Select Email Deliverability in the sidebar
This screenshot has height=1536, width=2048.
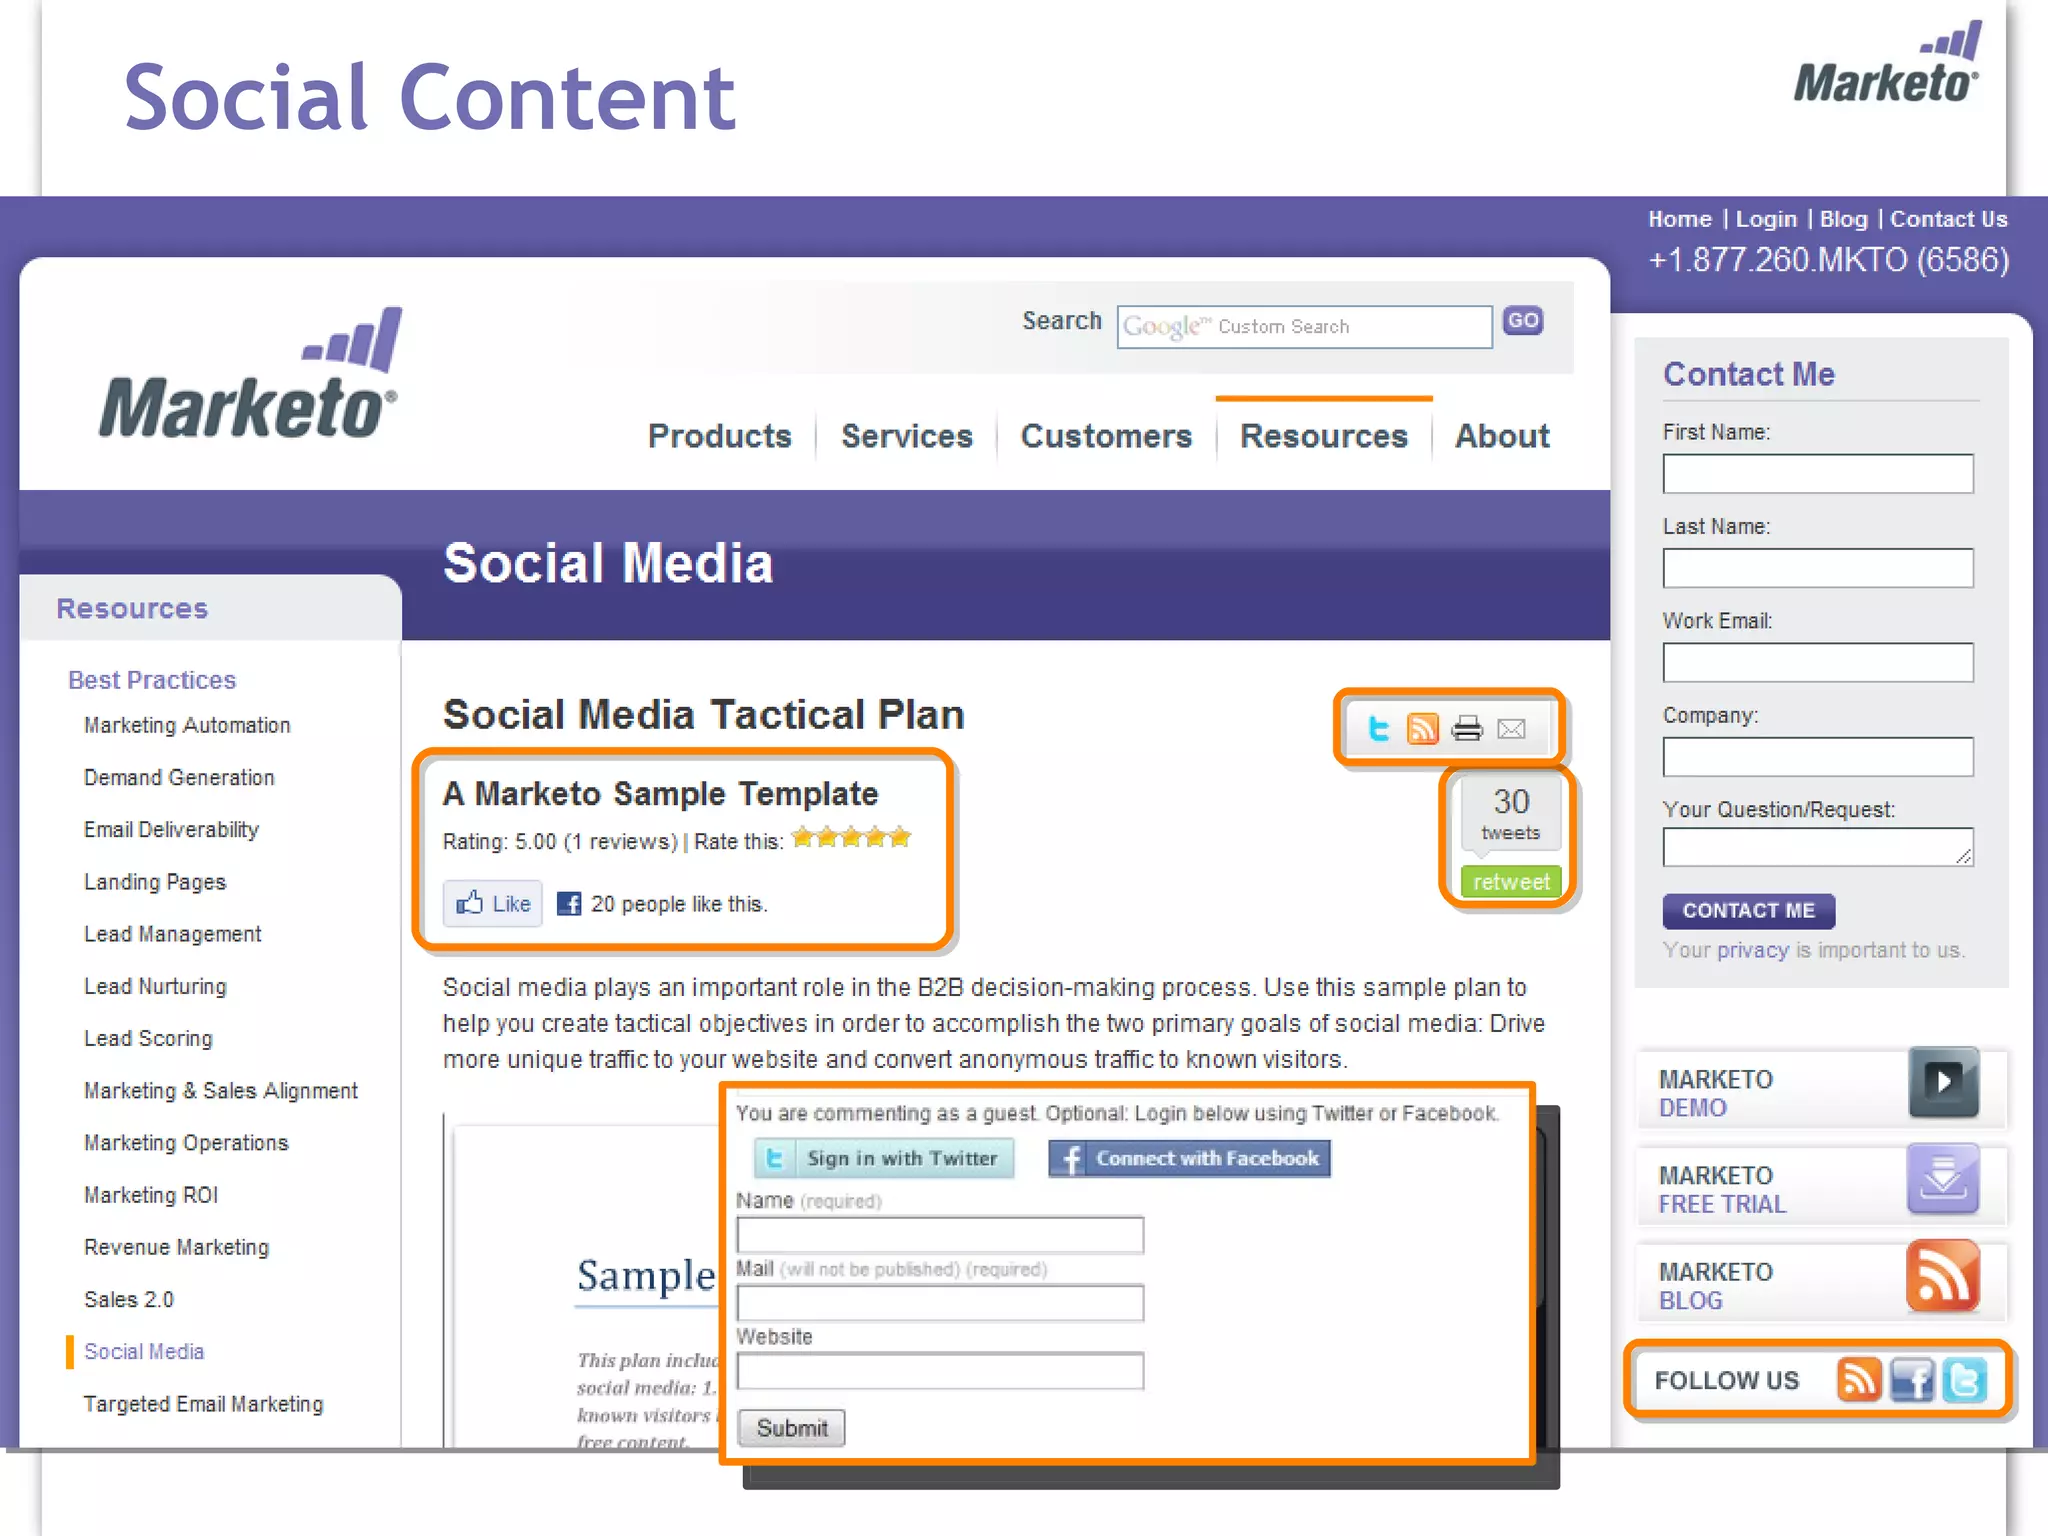click(x=171, y=830)
